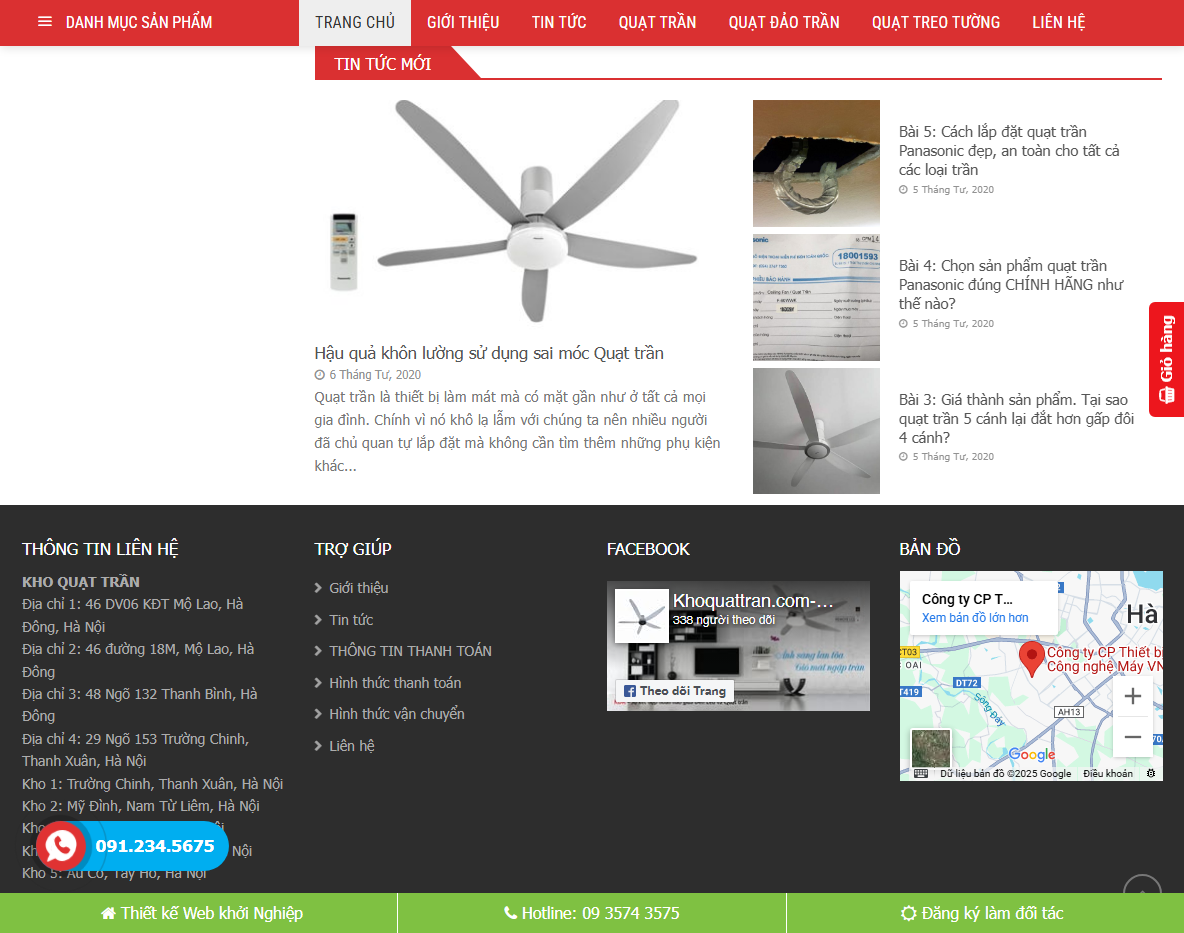Viewport: 1184px width, 933px height.
Task: Zoom in on the Google map with the plus icon
Action: click(x=1132, y=695)
